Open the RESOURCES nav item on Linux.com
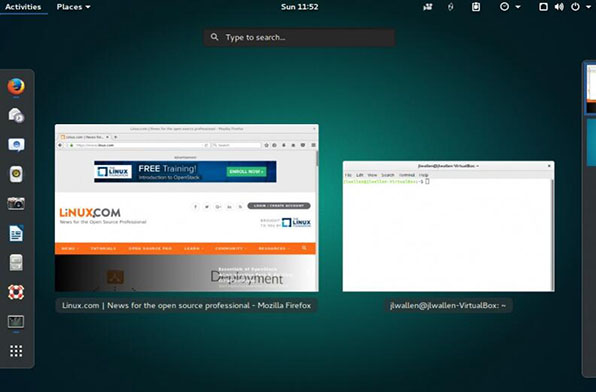 click(x=273, y=249)
